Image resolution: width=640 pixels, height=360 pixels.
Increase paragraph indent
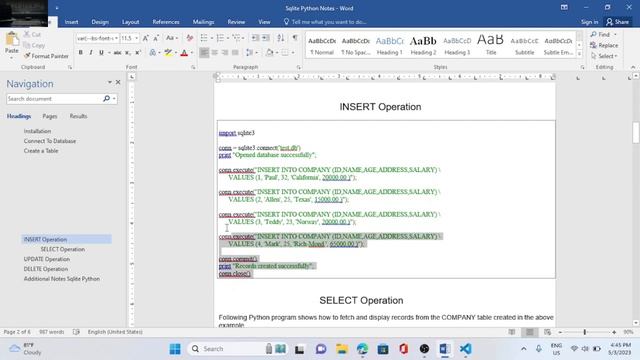pos(266,38)
